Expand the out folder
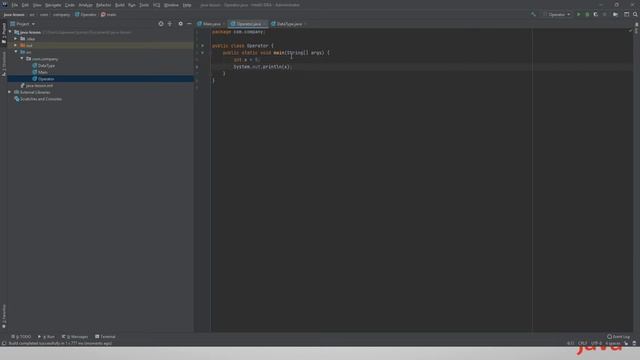Viewport: 640px width, 360px height. (x=16, y=45)
